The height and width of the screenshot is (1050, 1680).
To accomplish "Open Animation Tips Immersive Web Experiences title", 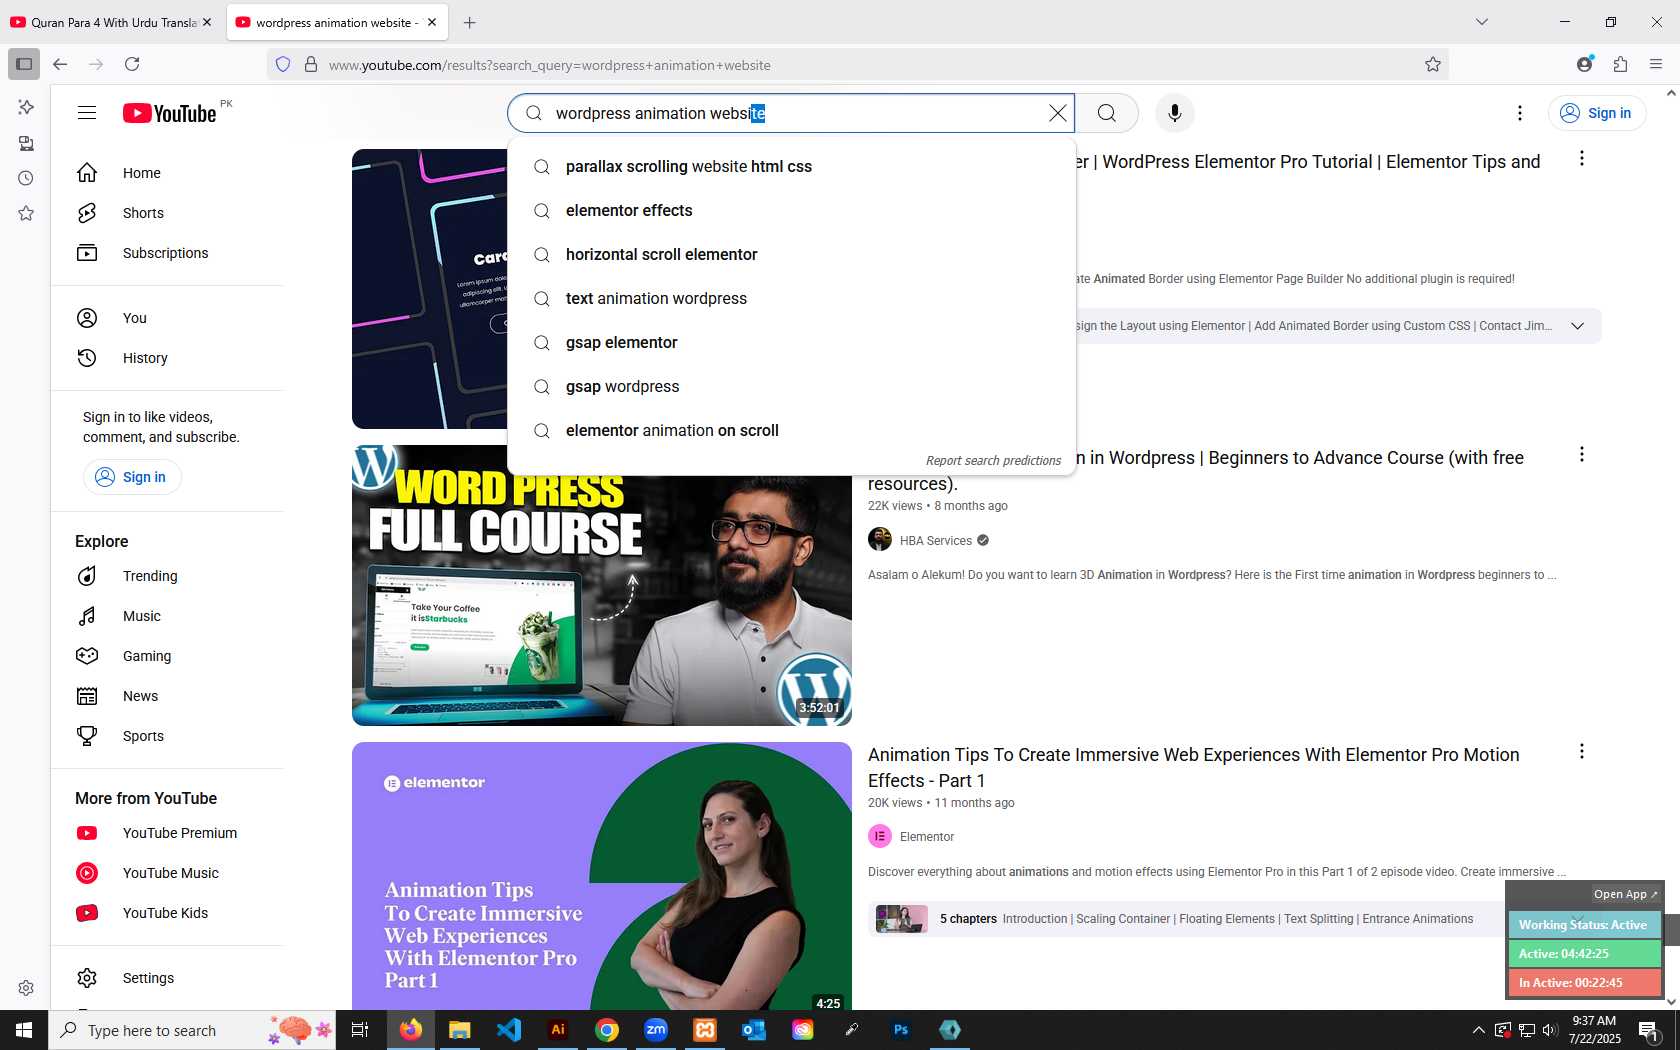I will 1194,768.
